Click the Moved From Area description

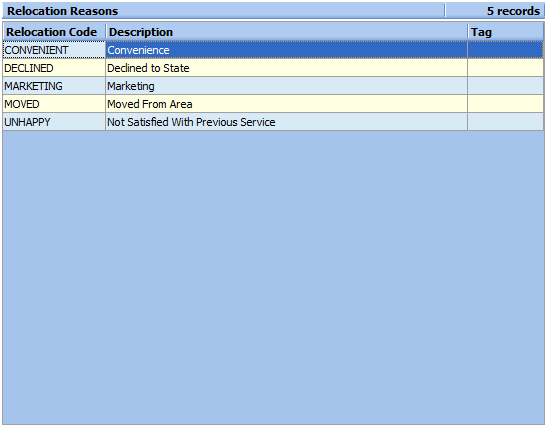[286, 104]
